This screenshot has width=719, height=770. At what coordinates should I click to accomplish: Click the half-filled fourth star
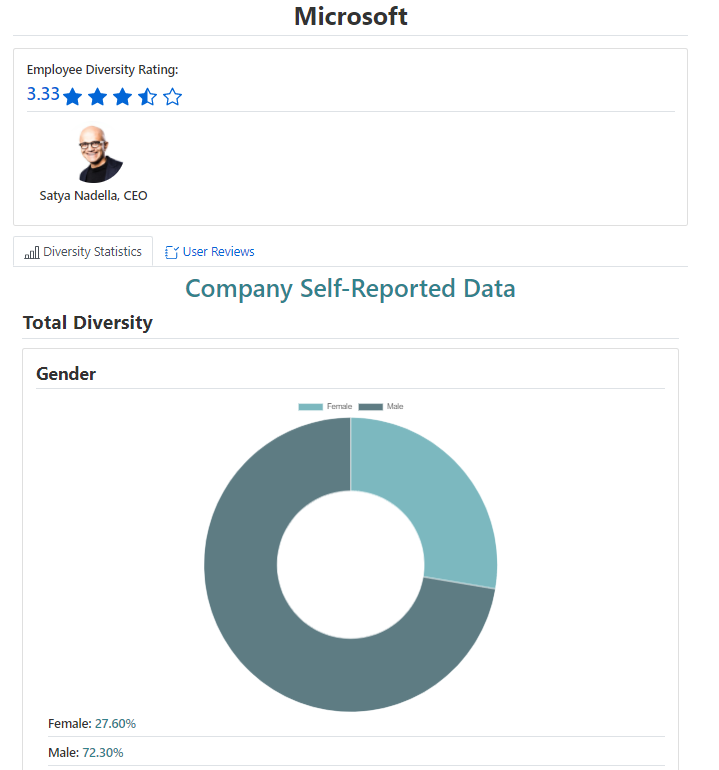[x=147, y=97]
